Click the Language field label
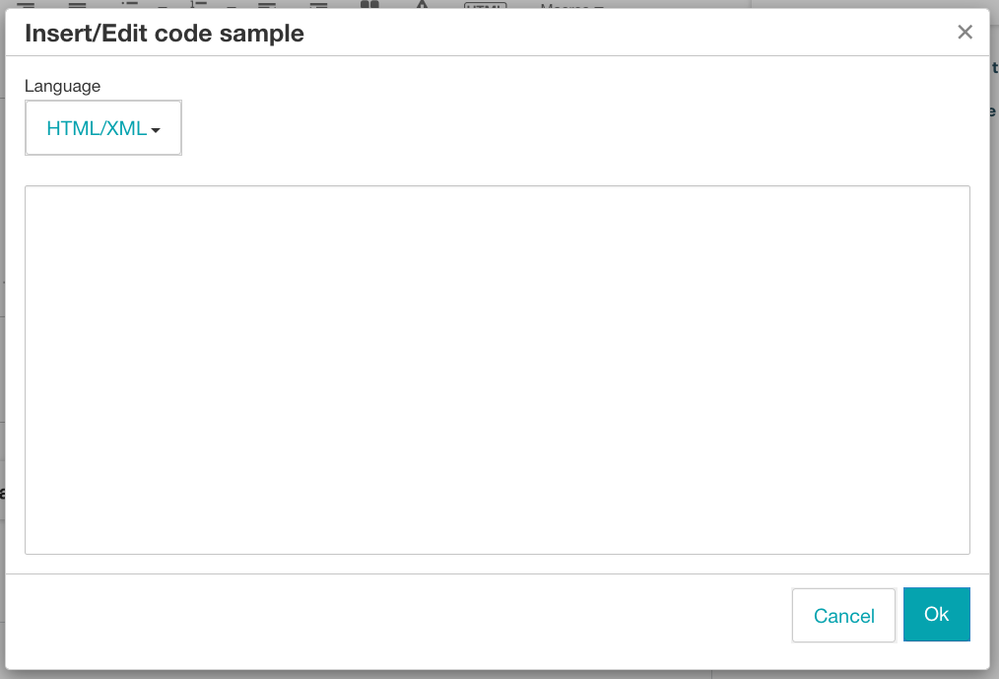Image resolution: width=999 pixels, height=679 pixels. click(62, 86)
